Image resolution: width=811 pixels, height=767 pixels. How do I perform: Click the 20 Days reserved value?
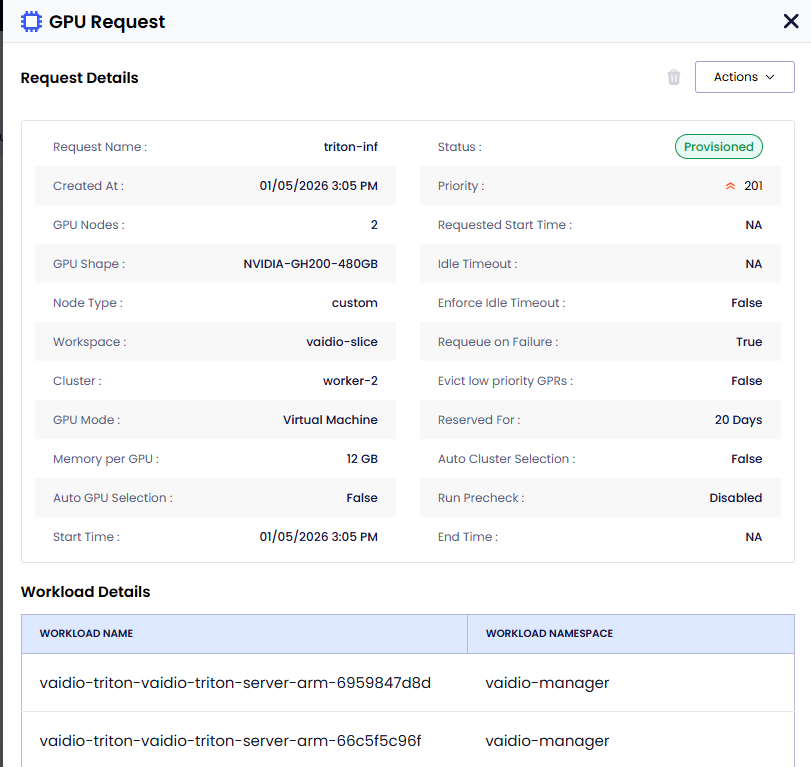point(738,420)
